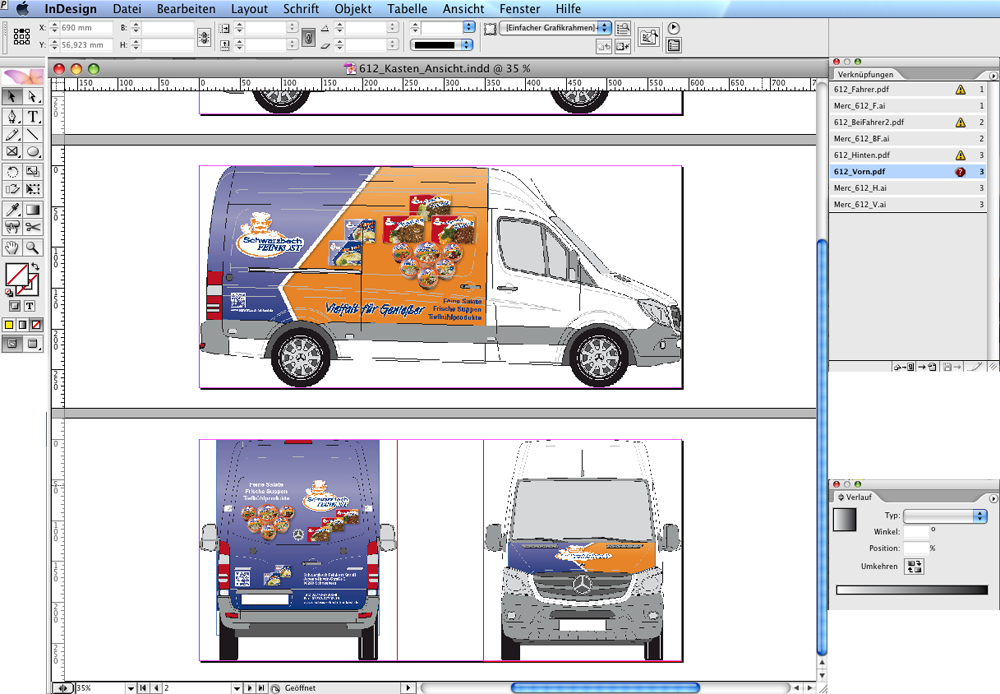Screen dimensions: 1000x694
Task: Open the Objekt menu
Action: click(353, 9)
